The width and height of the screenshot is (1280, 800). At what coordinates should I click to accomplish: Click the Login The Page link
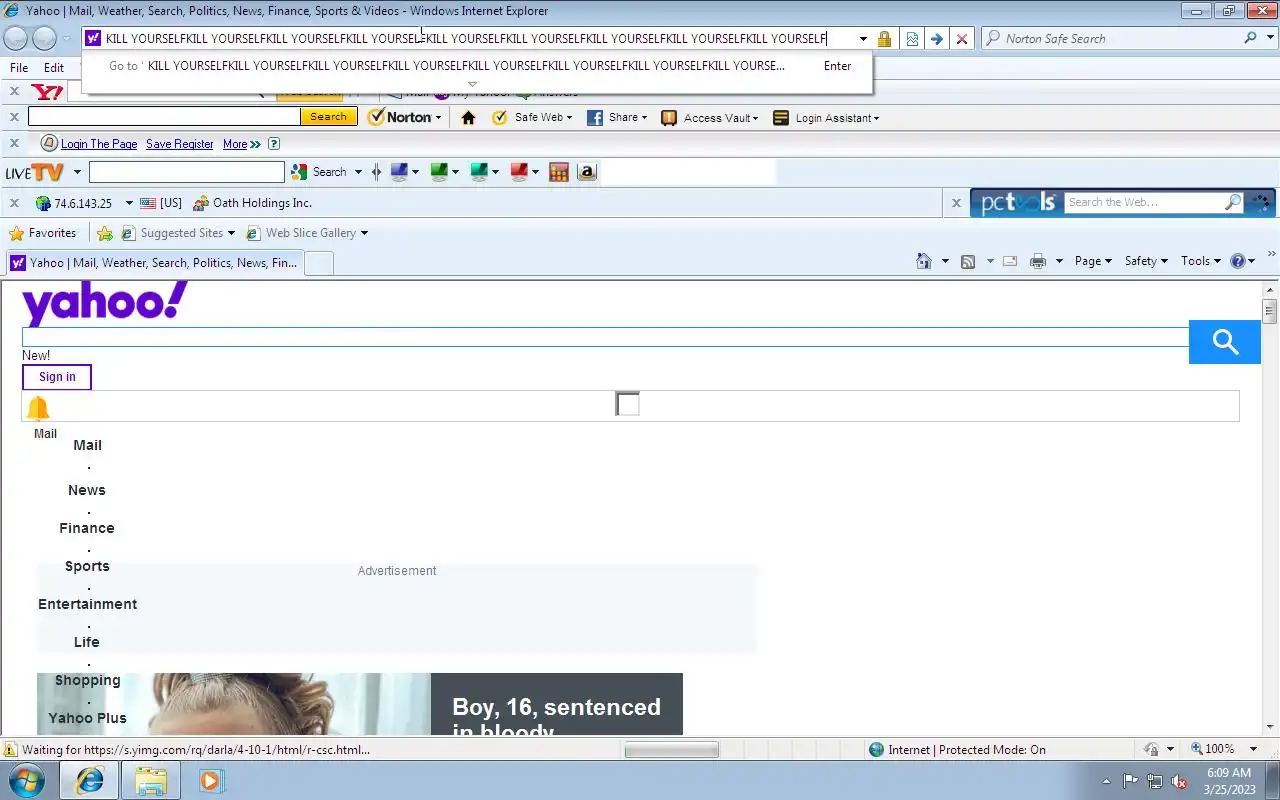[x=99, y=144]
